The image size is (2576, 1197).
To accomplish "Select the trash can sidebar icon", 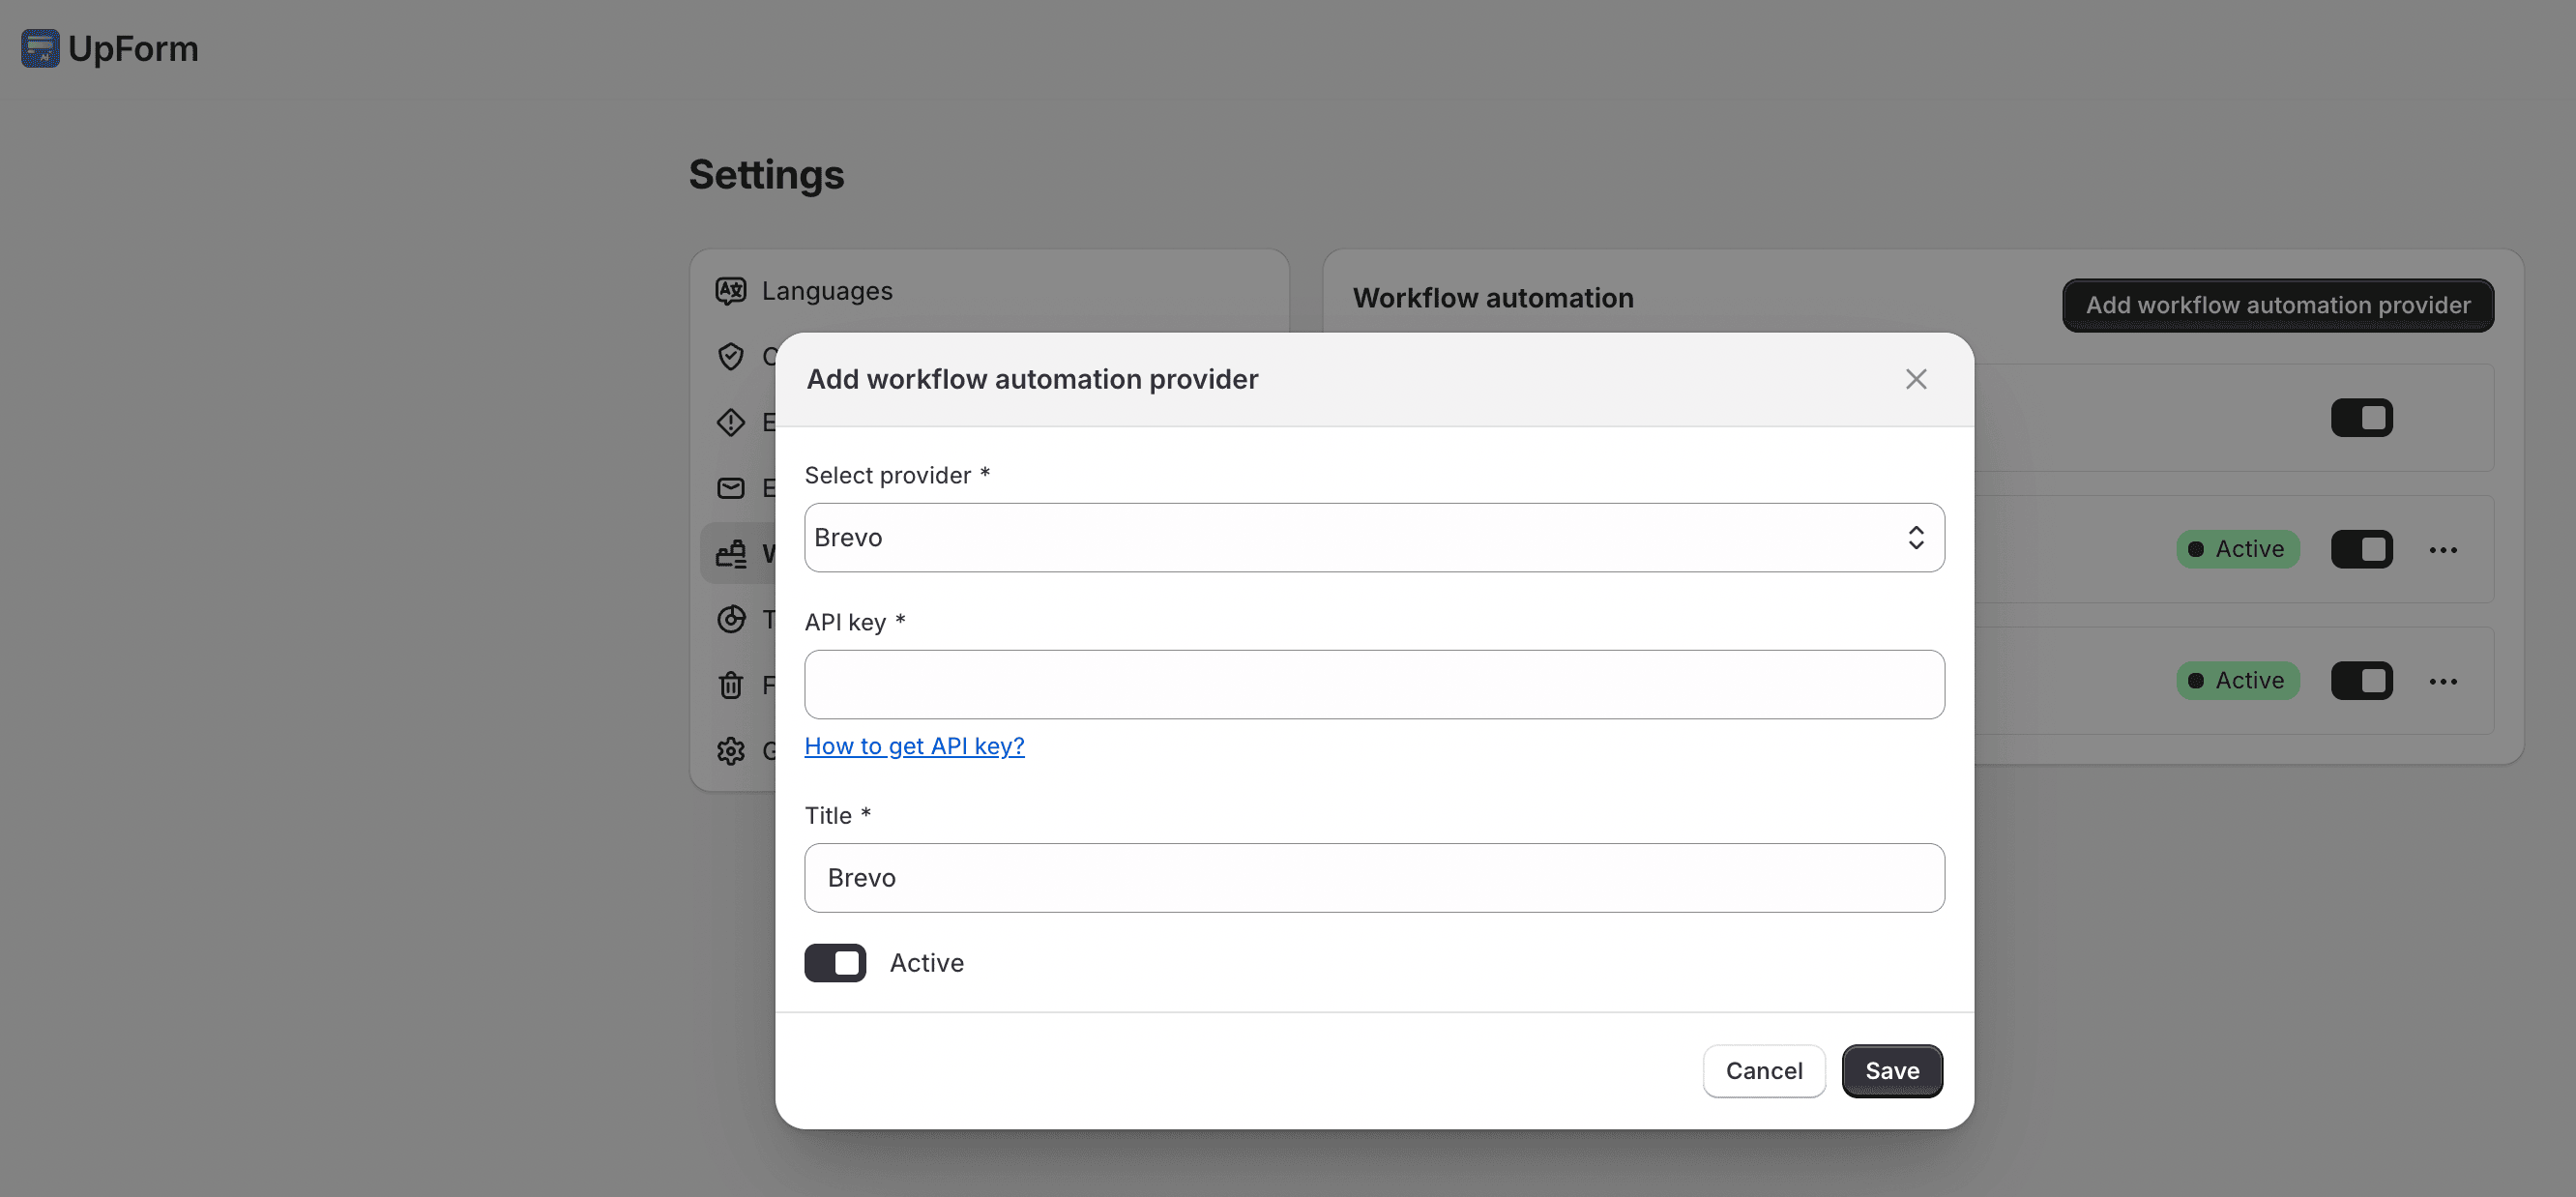I will 731,685.
